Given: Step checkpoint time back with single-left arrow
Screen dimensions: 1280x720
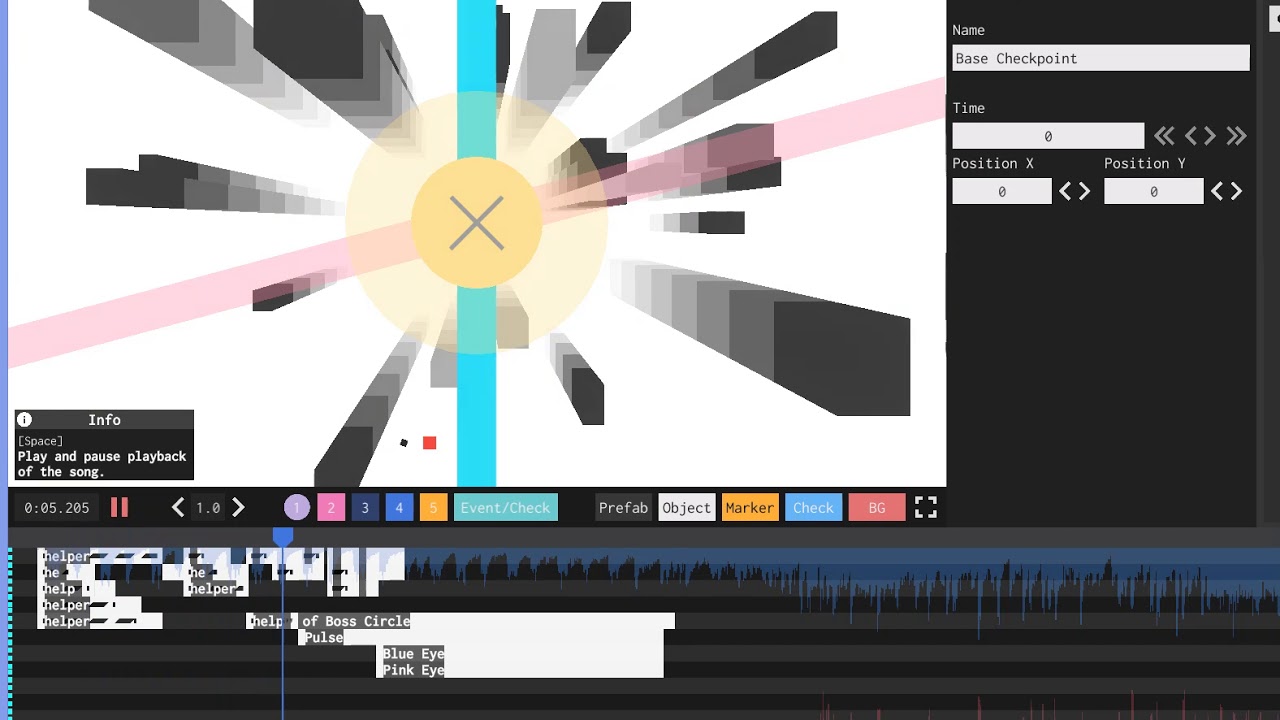Looking at the screenshot, I should (1191, 136).
